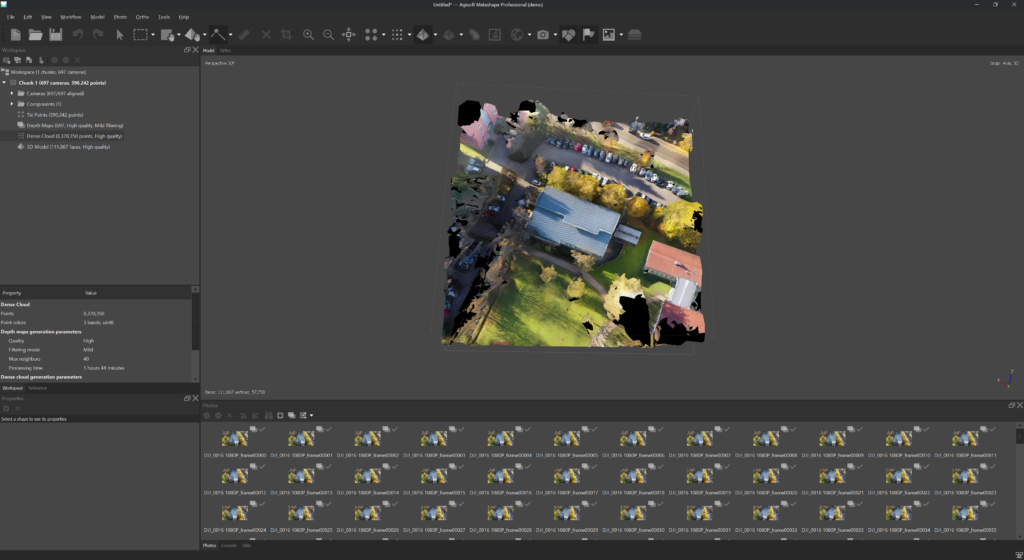Open Show Cameras dropdown arrow

pos(555,35)
